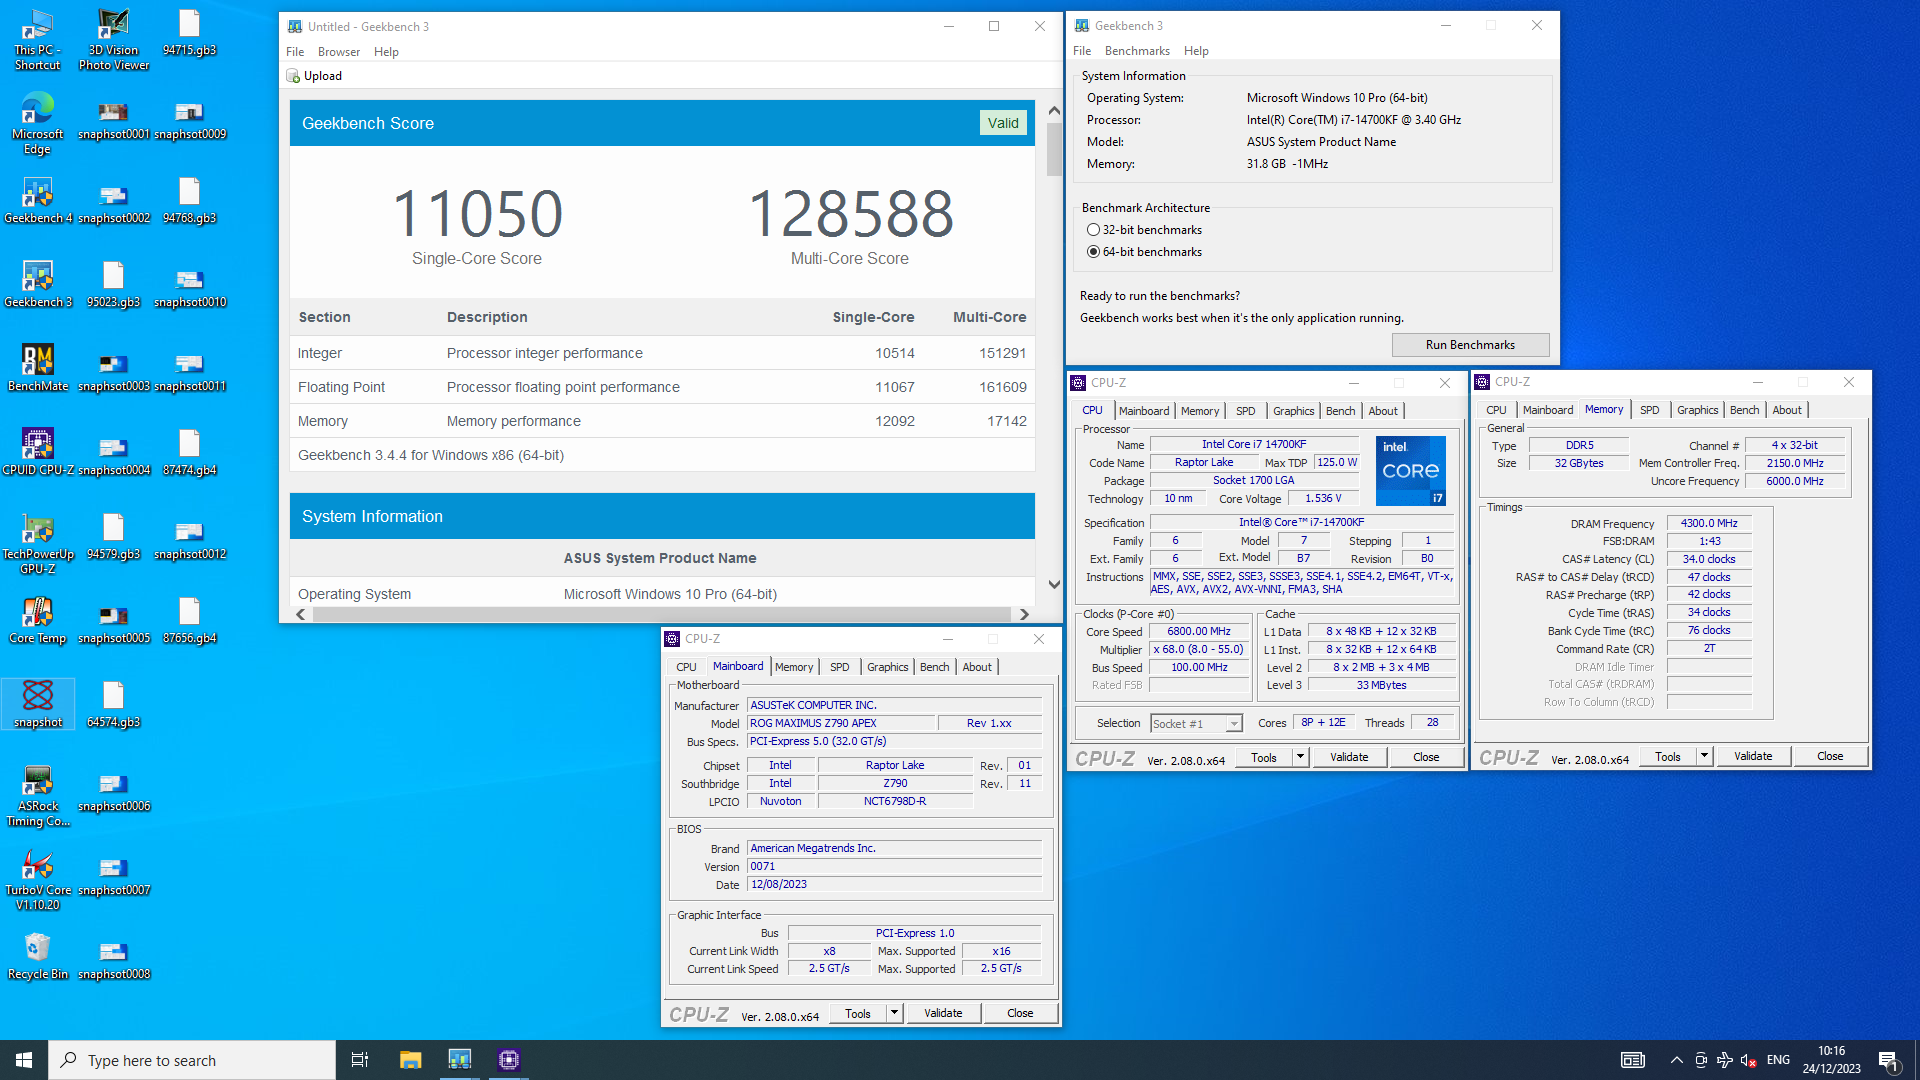
Task: Show hidden system tray icons chevron
Action: (1676, 1060)
